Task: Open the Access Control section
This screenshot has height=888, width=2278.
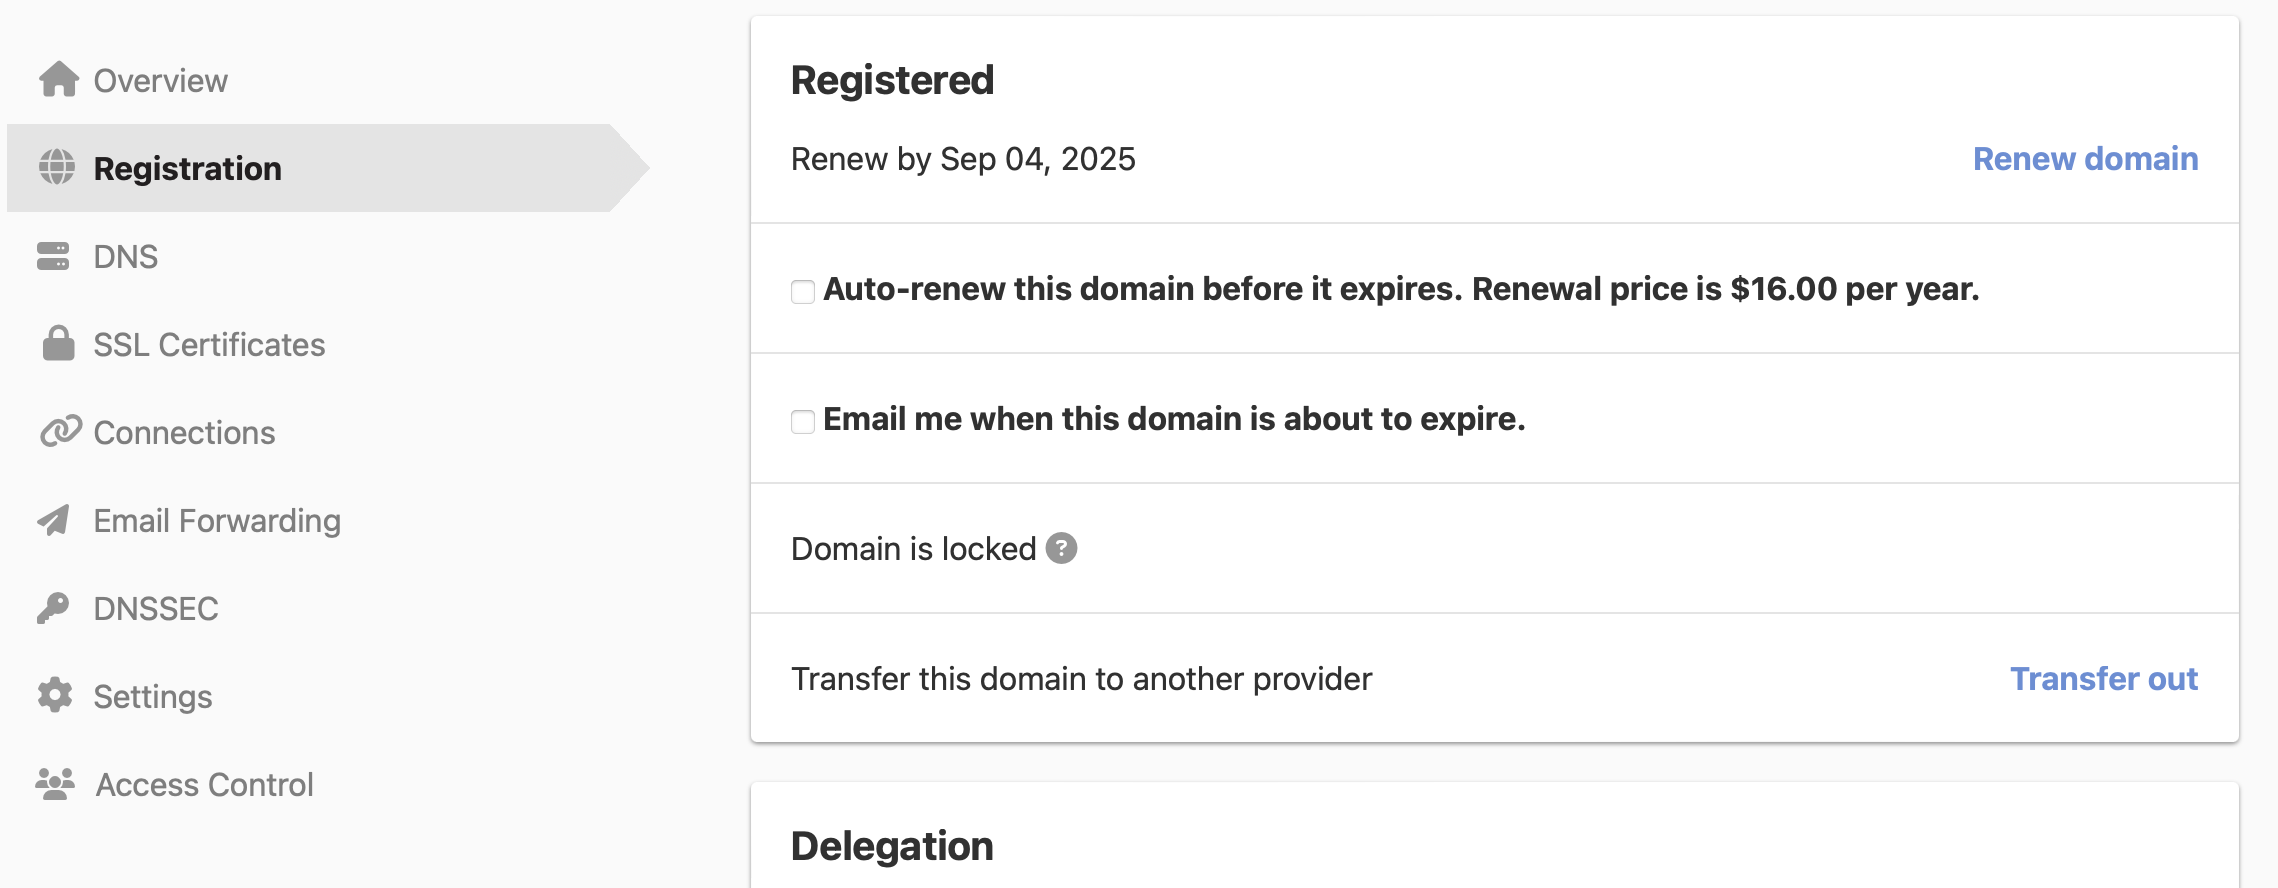Action: 205,785
